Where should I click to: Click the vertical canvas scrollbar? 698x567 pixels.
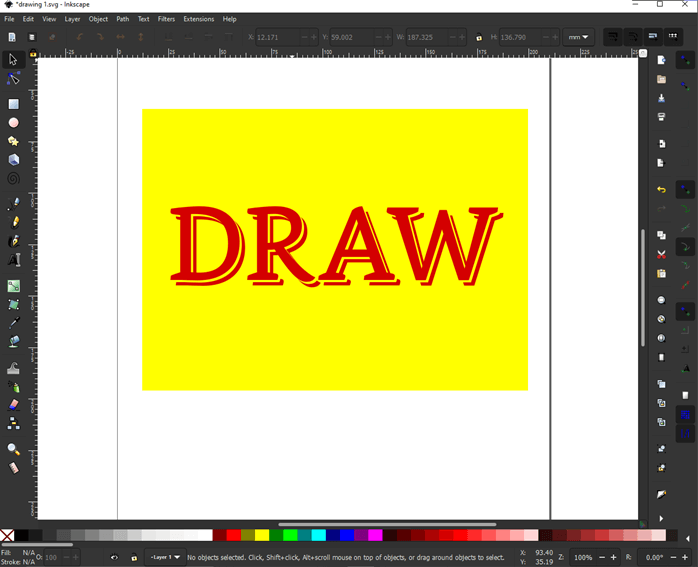(x=643, y=287)
